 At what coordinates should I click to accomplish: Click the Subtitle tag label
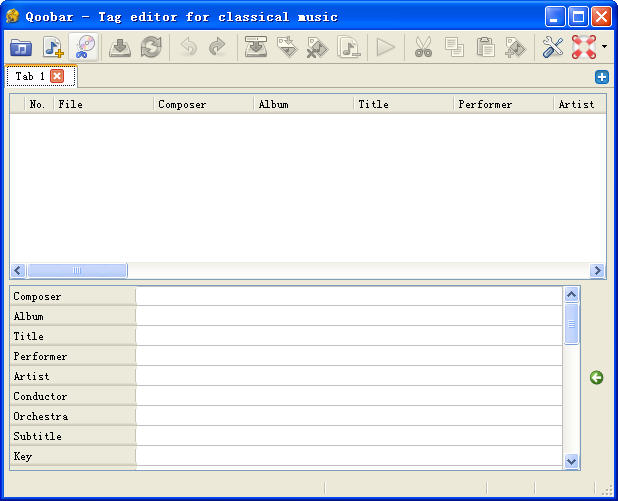(x=37, y=436)
